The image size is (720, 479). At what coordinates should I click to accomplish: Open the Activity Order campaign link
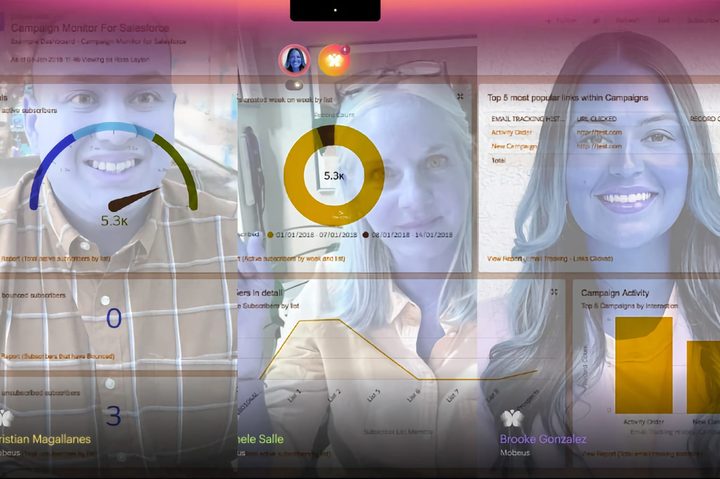pyautogui.click(x=512, y=132)
